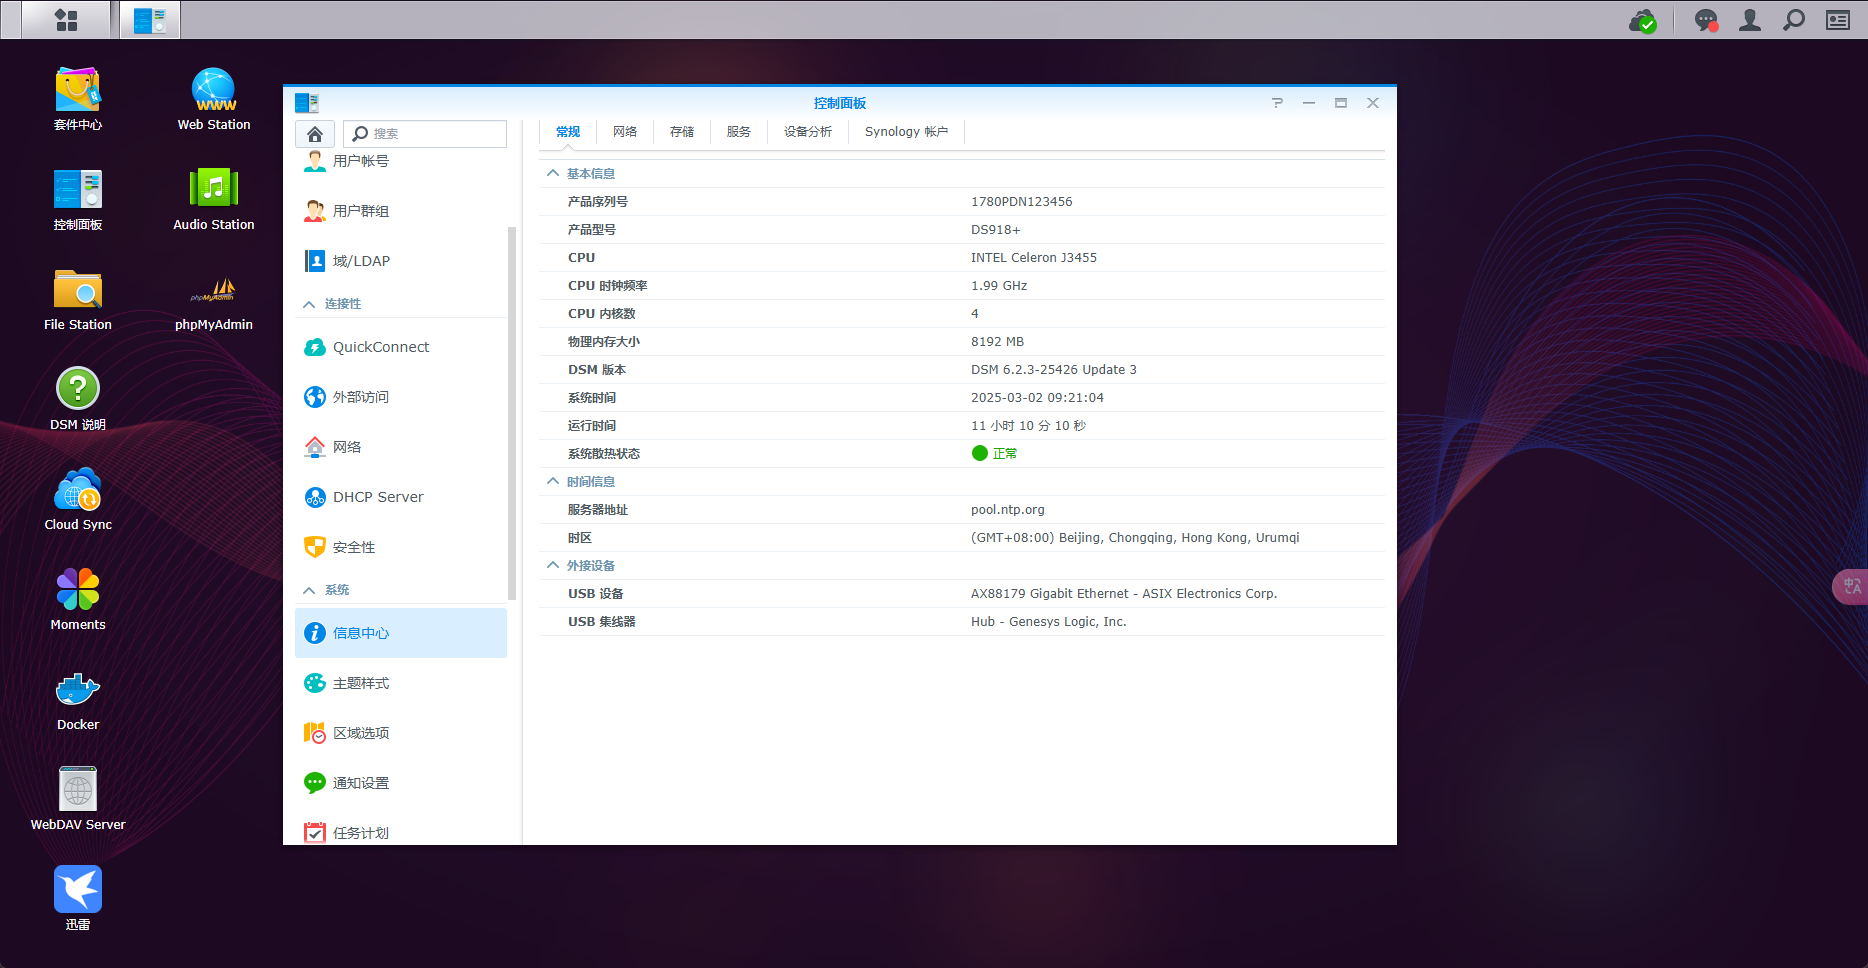Viewport: 1868px width, 968px height.
Task: Click the Control Panel search field
Action: tap(425, 134)
